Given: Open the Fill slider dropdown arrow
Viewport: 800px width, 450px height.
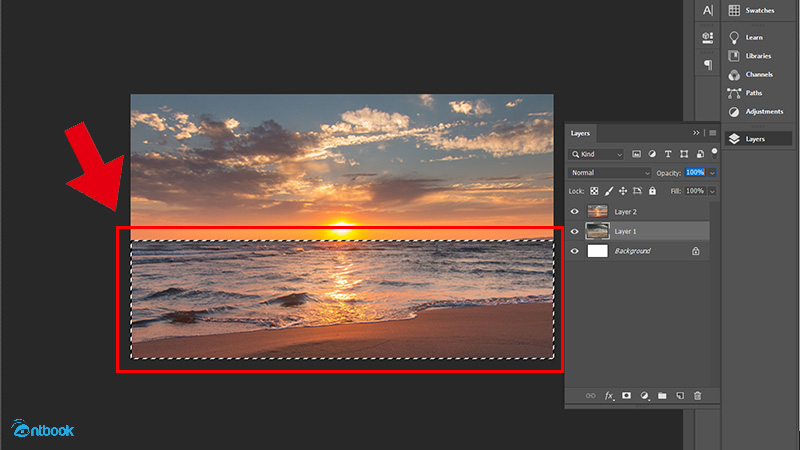Looking at the screenshot, I should [x=712, y=191].
